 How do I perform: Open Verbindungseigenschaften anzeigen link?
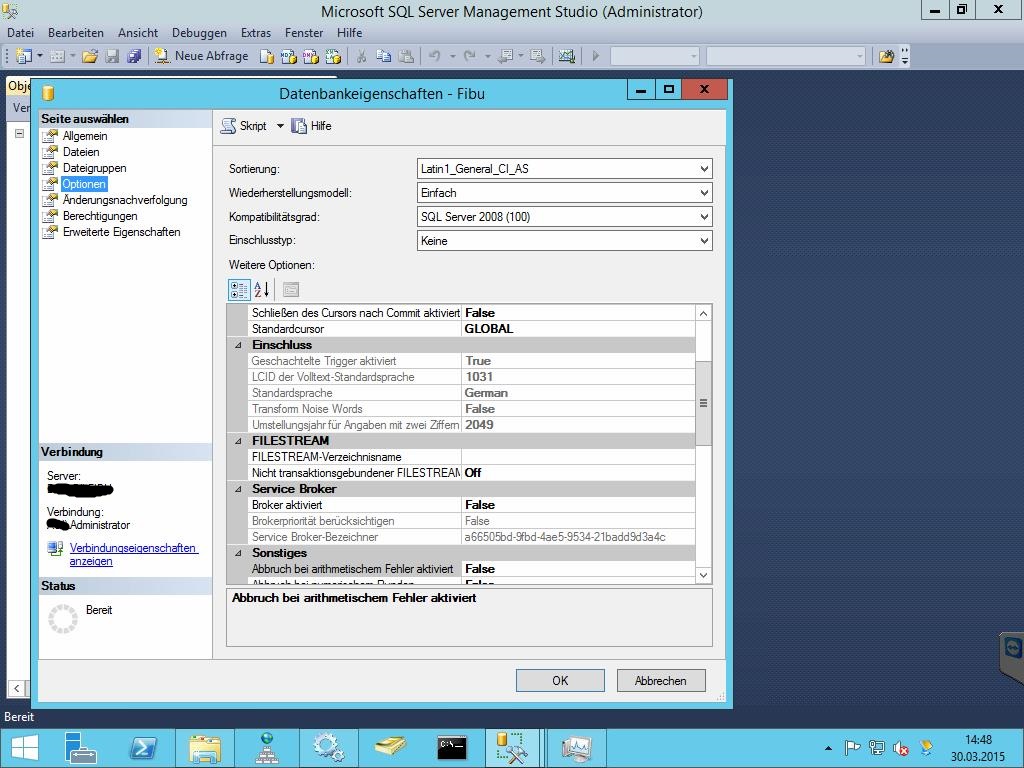click(x=133, y=554)
